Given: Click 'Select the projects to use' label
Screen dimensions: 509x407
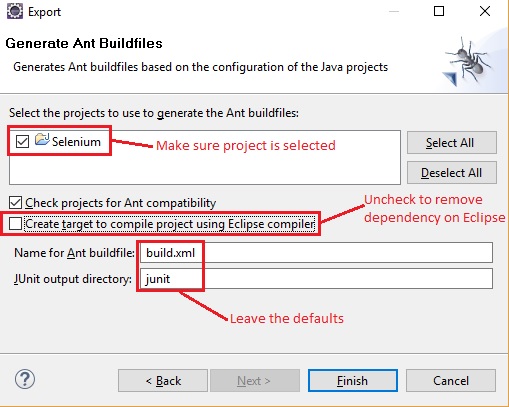Looking at the screenshot, I should pos(154,113).
